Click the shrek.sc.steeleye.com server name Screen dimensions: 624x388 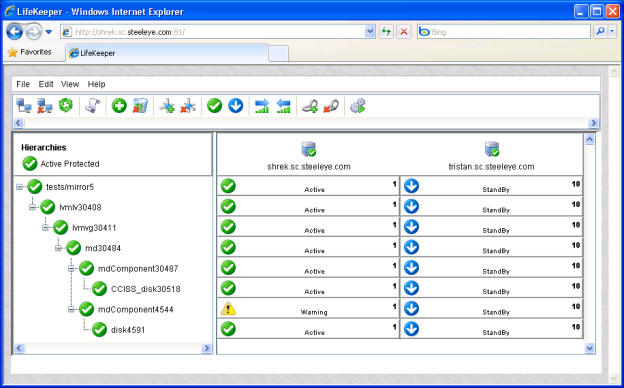click(x=309, y=167)
